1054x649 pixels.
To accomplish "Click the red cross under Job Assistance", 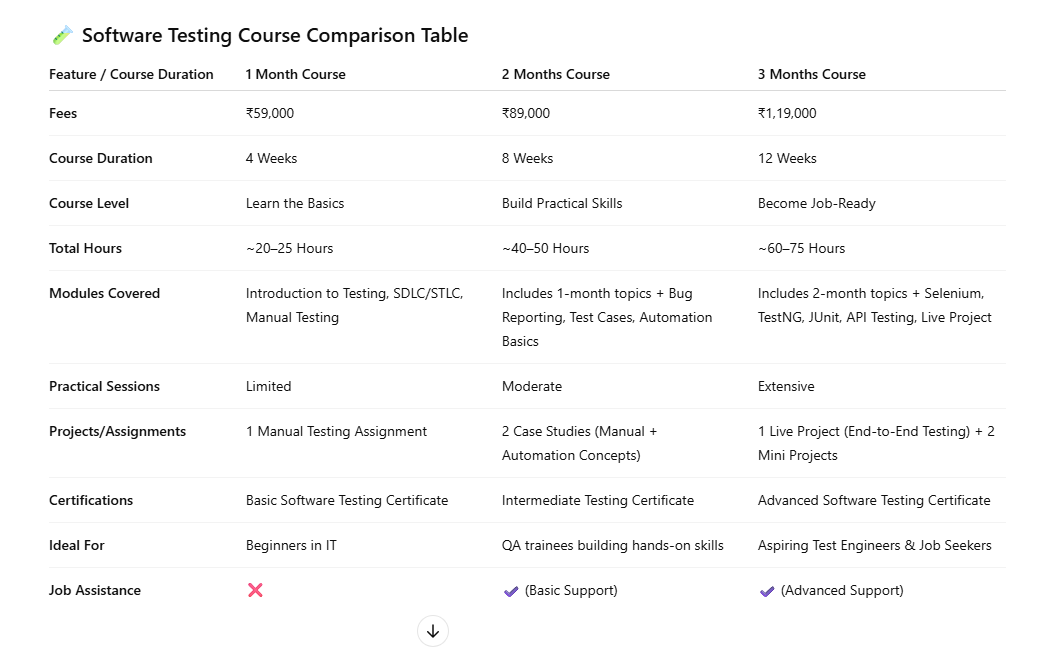I will [255, 590].
